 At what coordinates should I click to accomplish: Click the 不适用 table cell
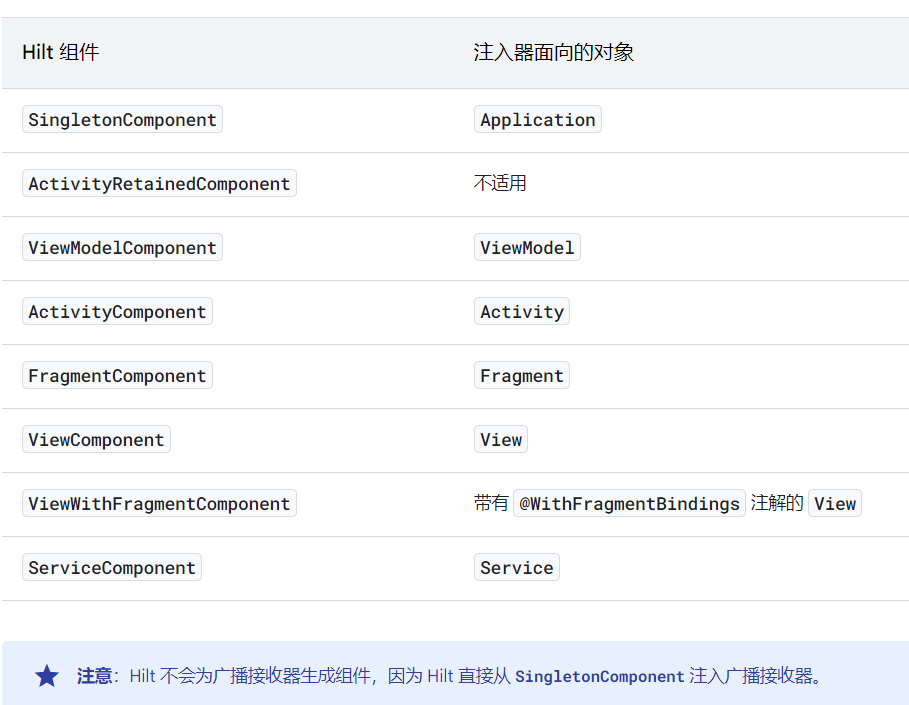[x=495, y=183]
